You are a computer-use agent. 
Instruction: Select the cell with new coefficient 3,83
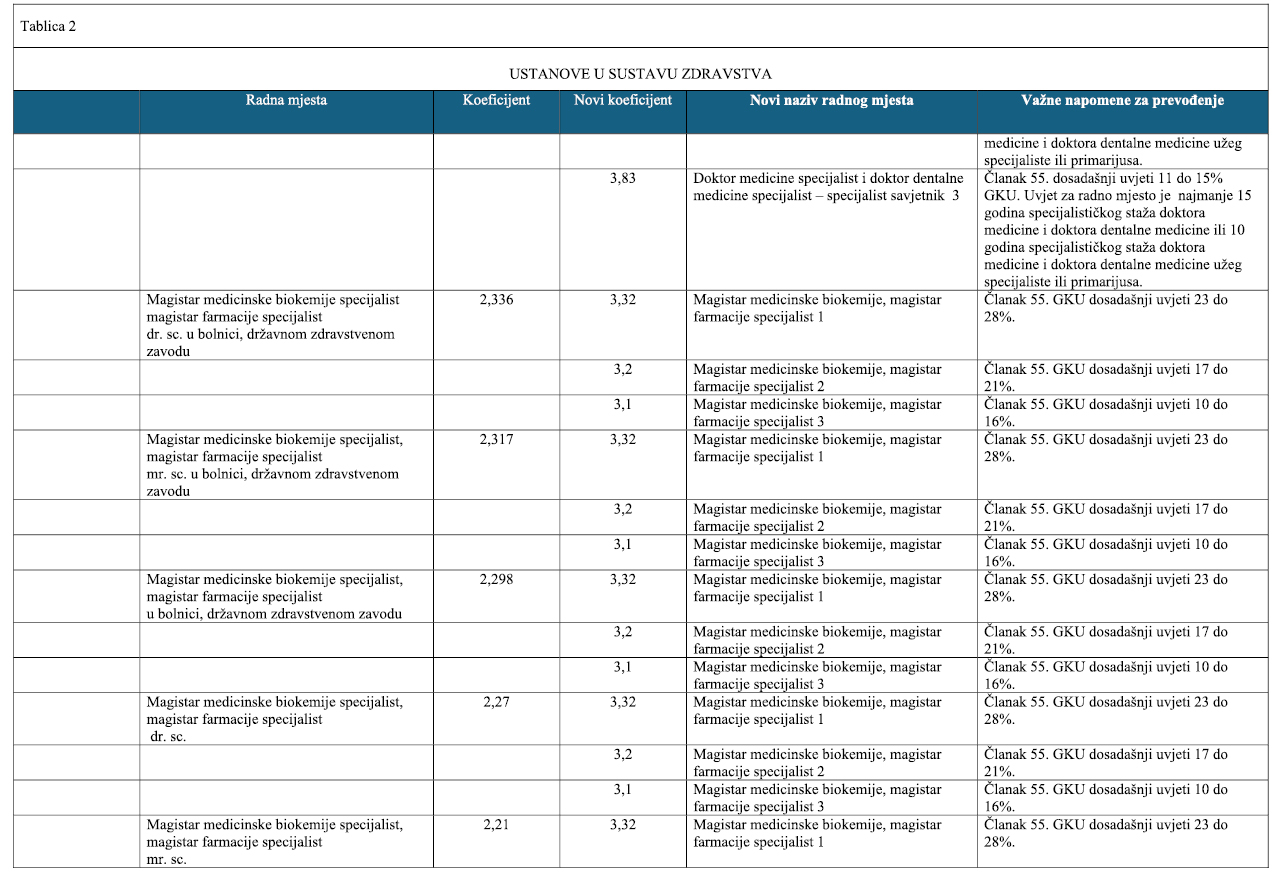click(x=622, y=178)
